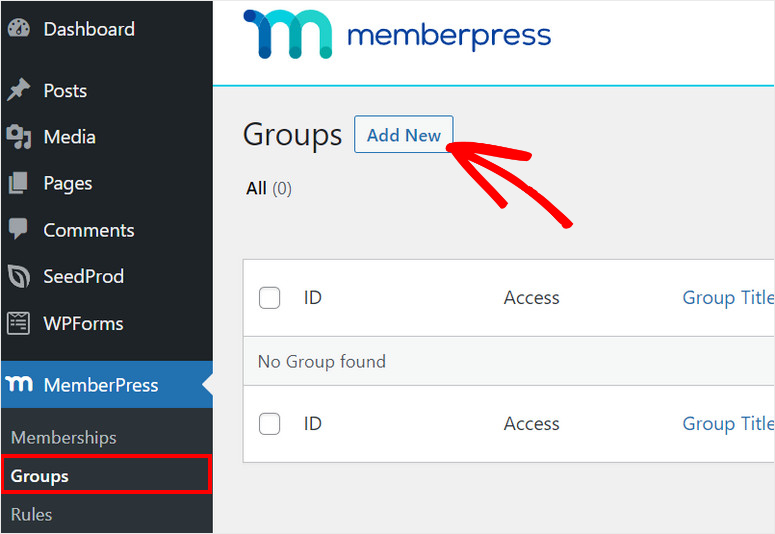
Task: Click the MemberPress 'm' sidebar icon
Action: click(x=19, y=385)
